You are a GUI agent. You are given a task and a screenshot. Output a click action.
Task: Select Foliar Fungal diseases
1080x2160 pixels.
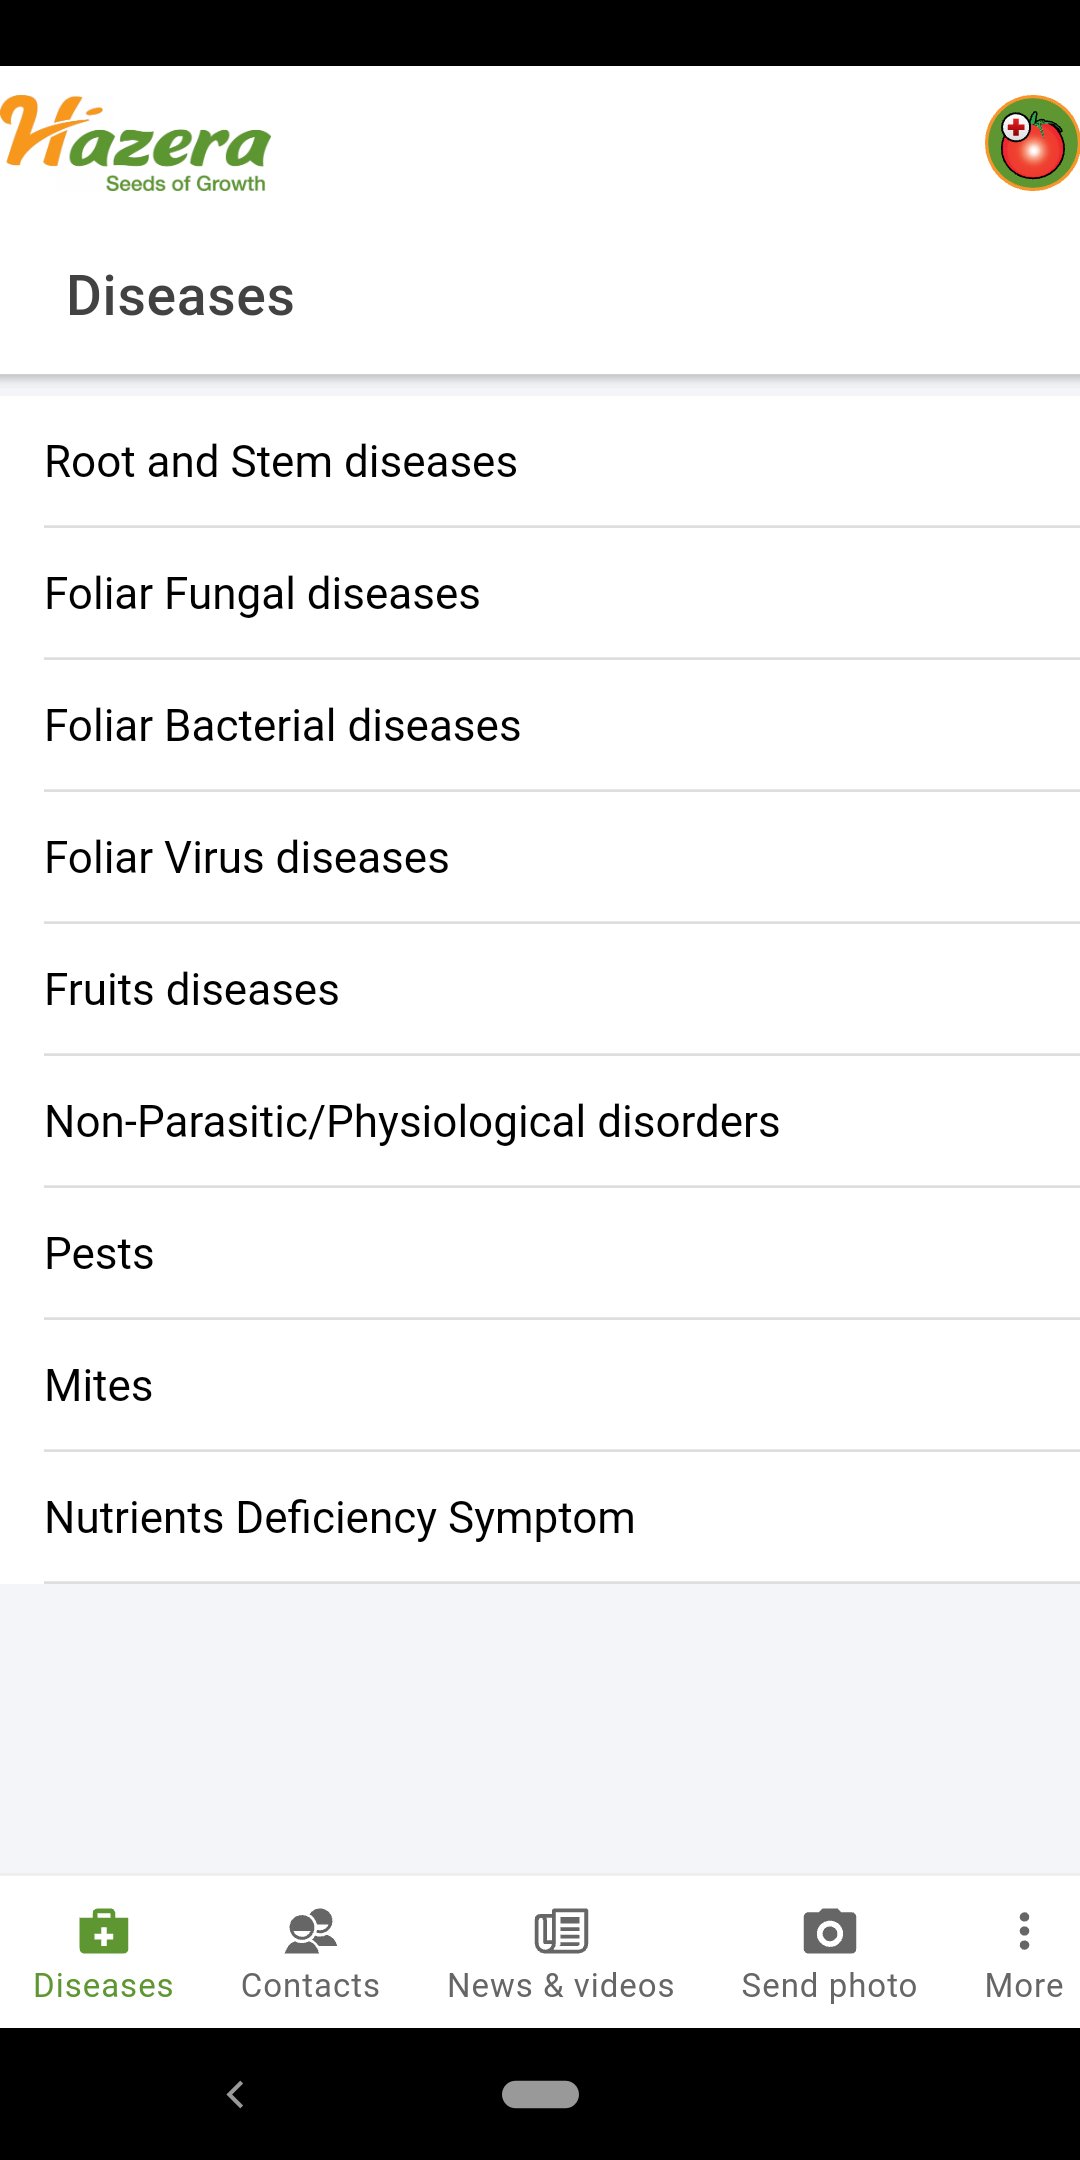[x=262, y=594]
